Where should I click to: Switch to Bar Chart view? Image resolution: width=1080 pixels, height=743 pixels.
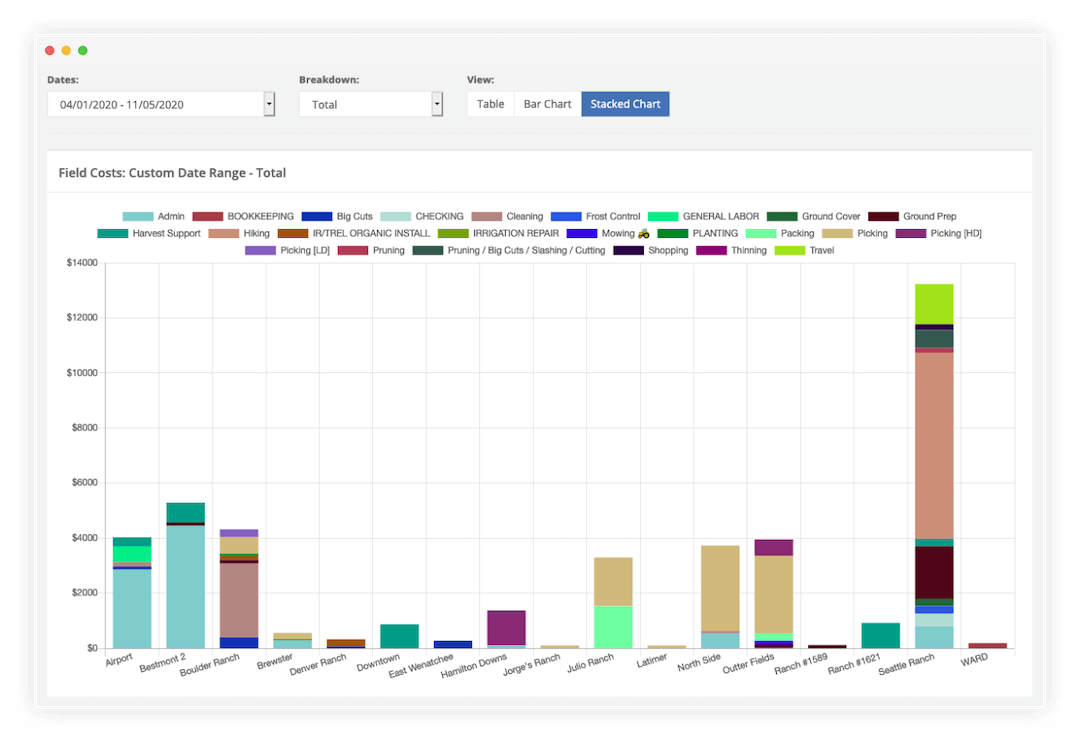click(547, 104)
